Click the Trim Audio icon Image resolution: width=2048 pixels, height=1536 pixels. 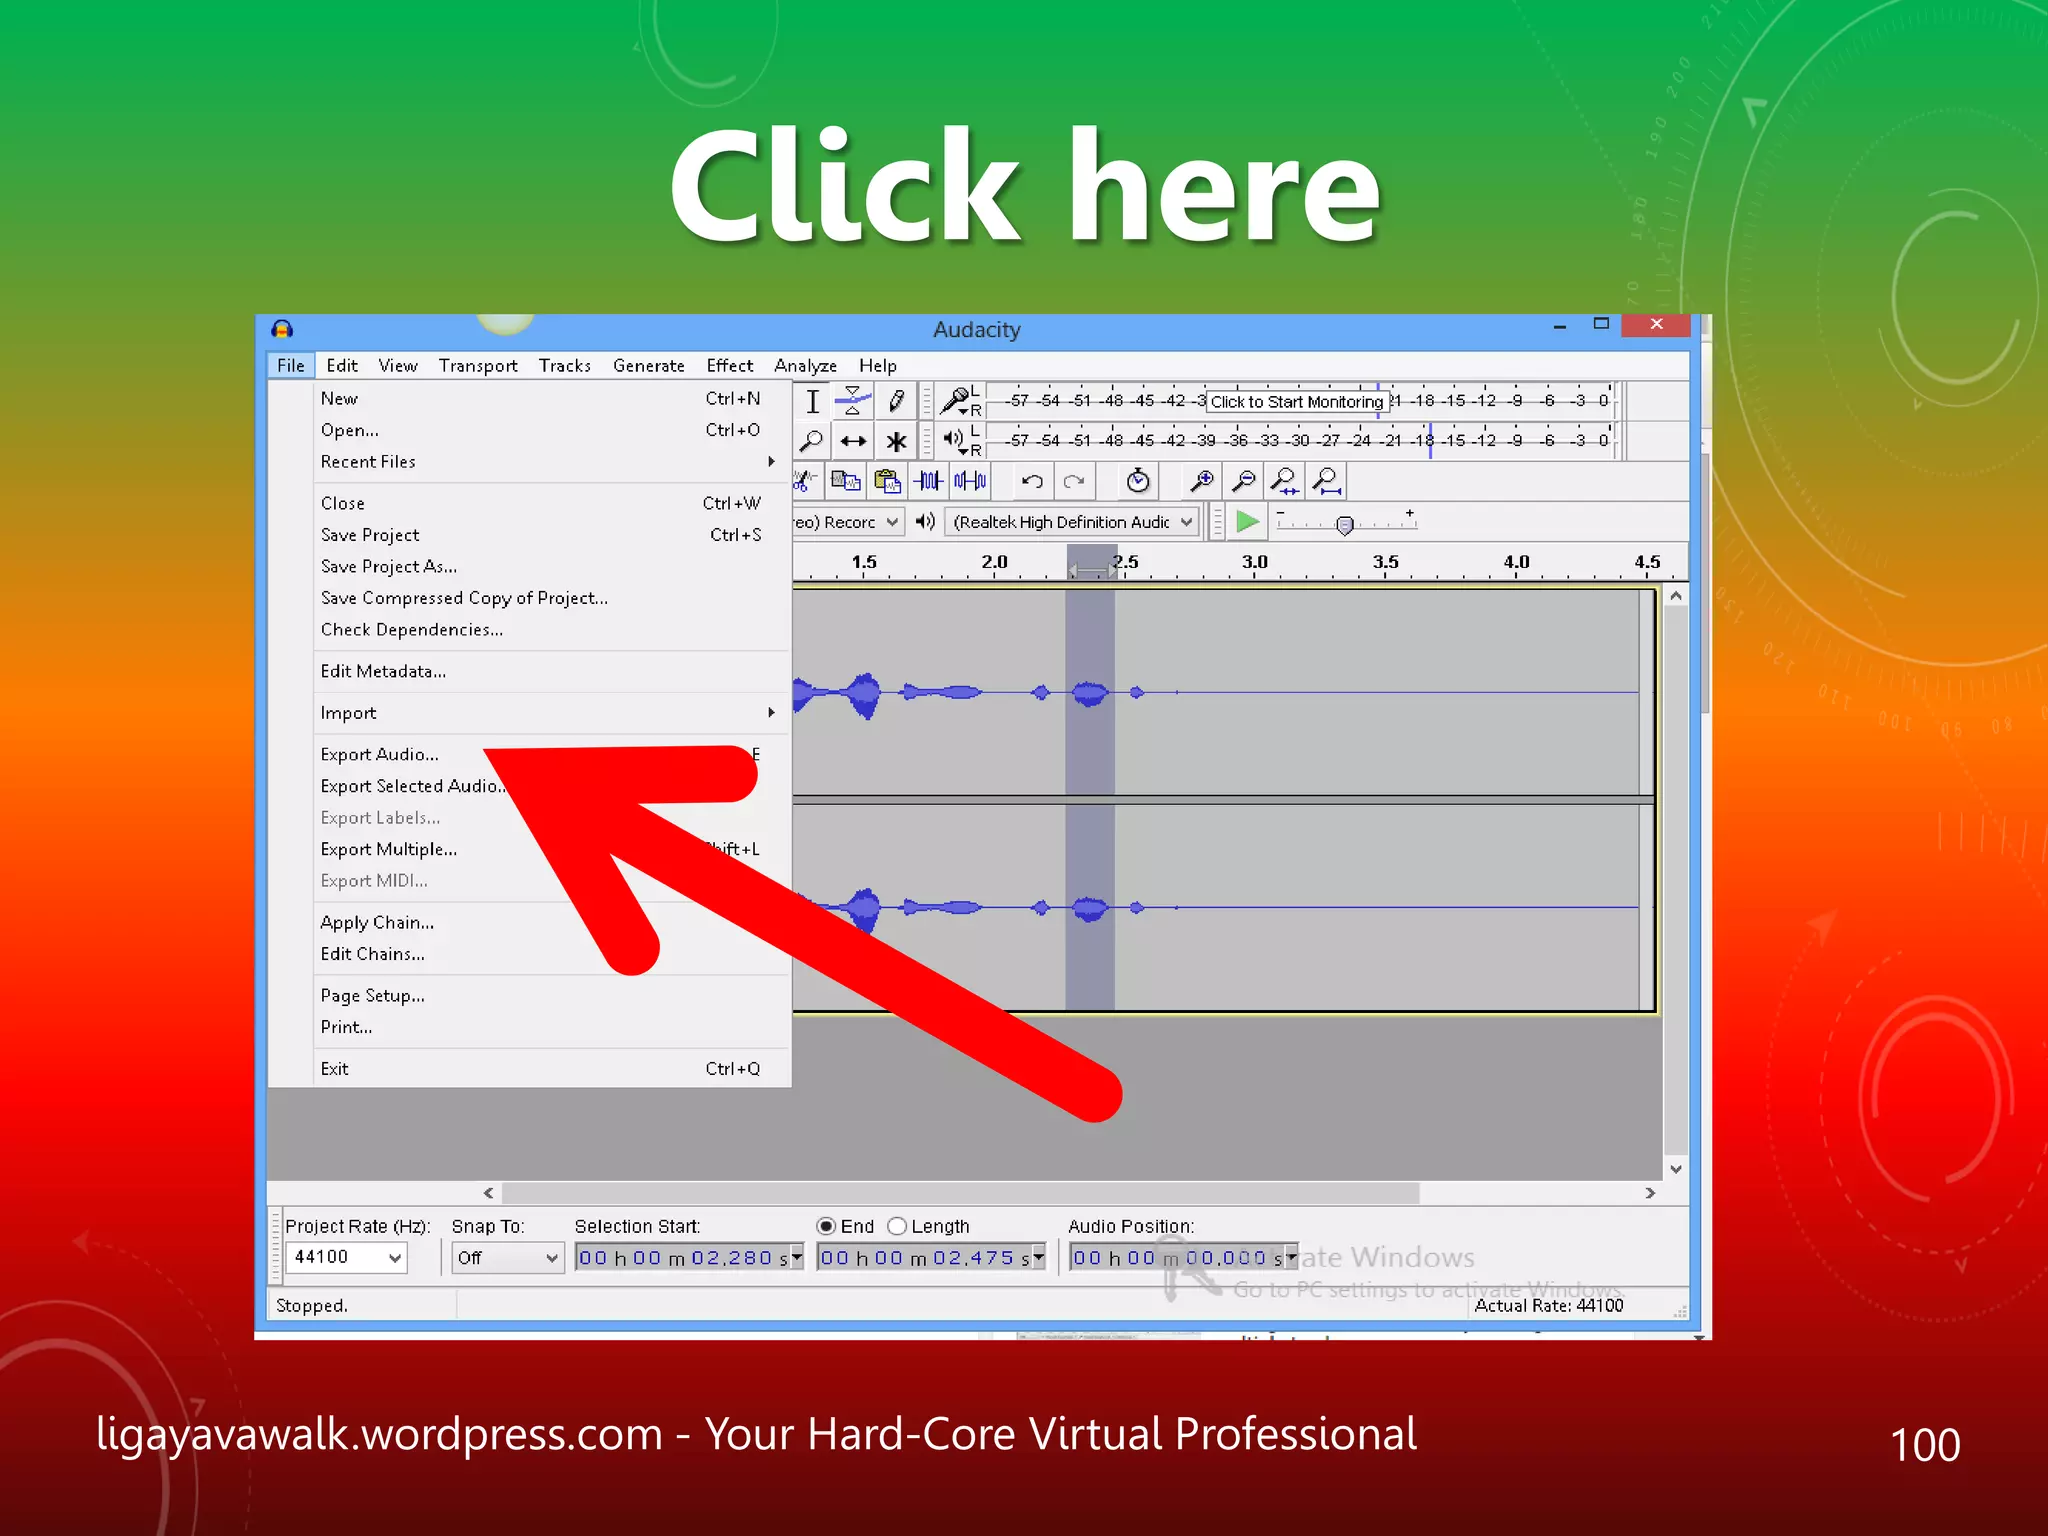[x=928, y=482]
